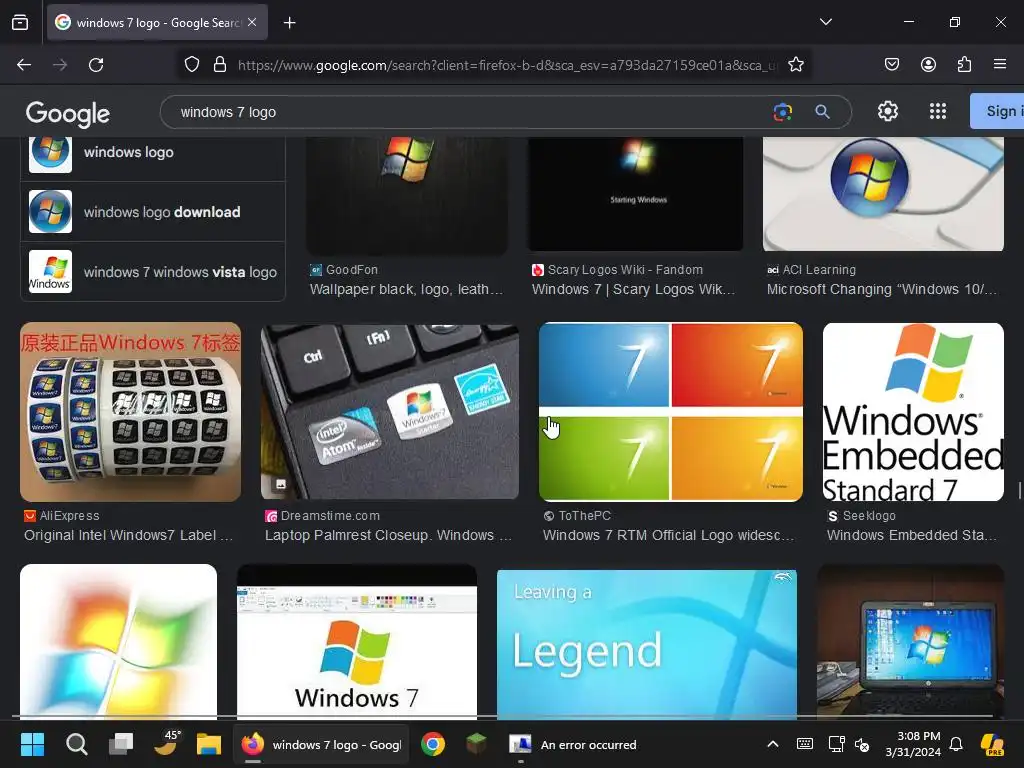Select 'windows logo download' related search
This screenshot has width=1024, height=768.
tap(153, 212)
